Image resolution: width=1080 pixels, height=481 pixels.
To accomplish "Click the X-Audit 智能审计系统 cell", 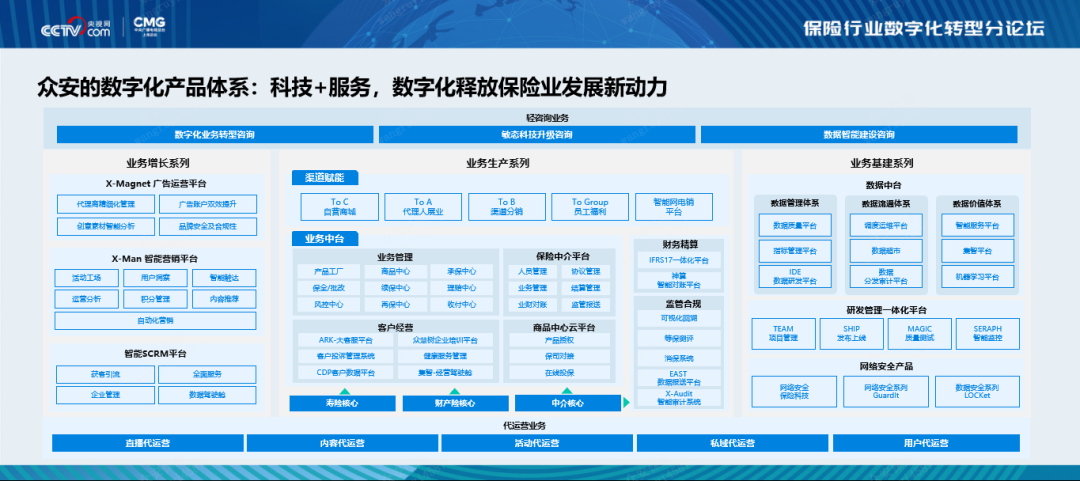I will [x=678, y=397].
